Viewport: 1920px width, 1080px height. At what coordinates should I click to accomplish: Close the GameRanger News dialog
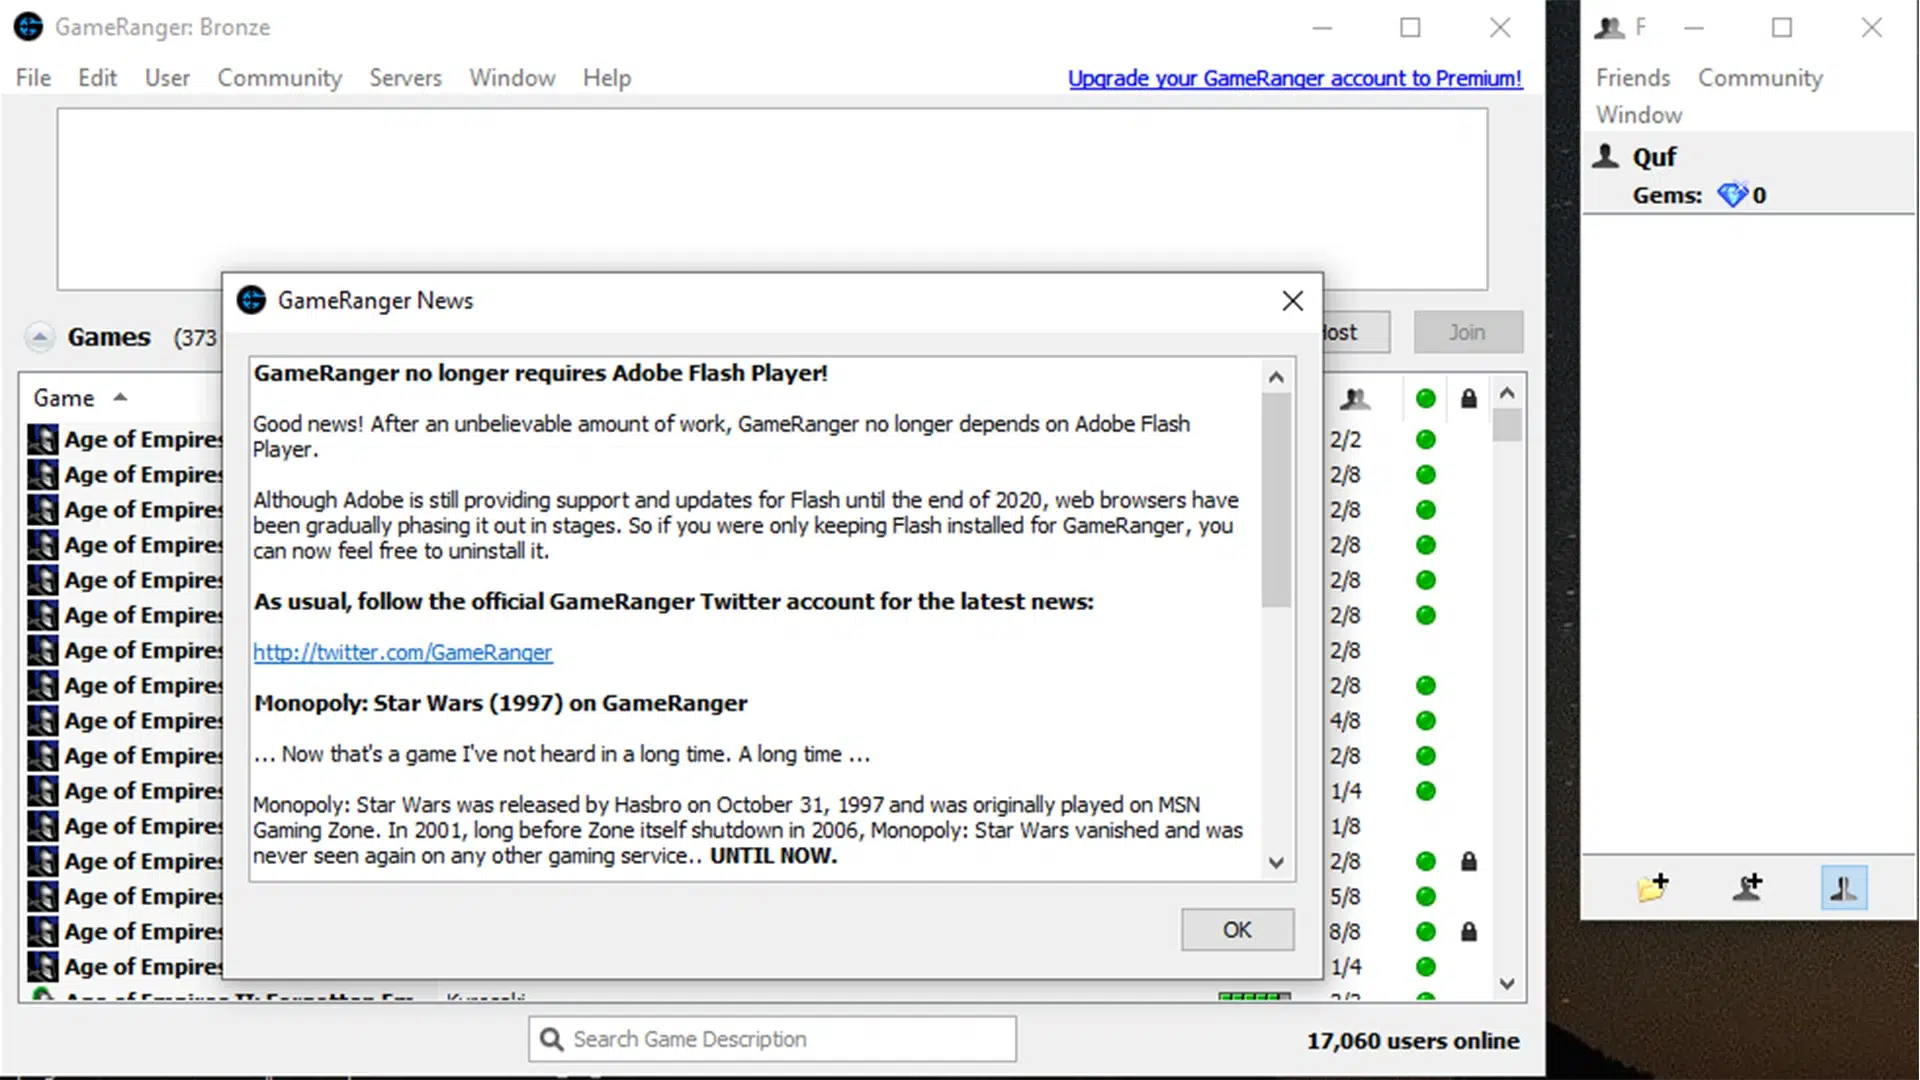(x=1292, y=301)
